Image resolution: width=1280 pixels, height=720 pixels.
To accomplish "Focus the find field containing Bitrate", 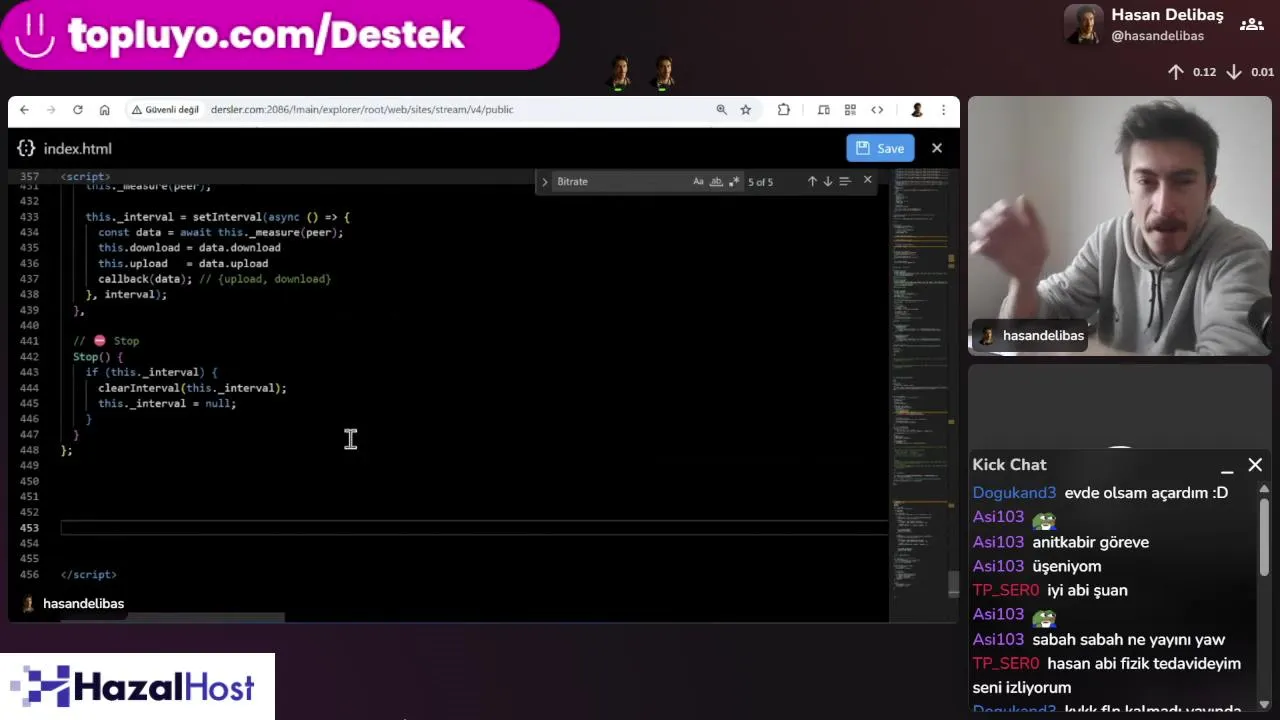I will (x=620, y=182).
